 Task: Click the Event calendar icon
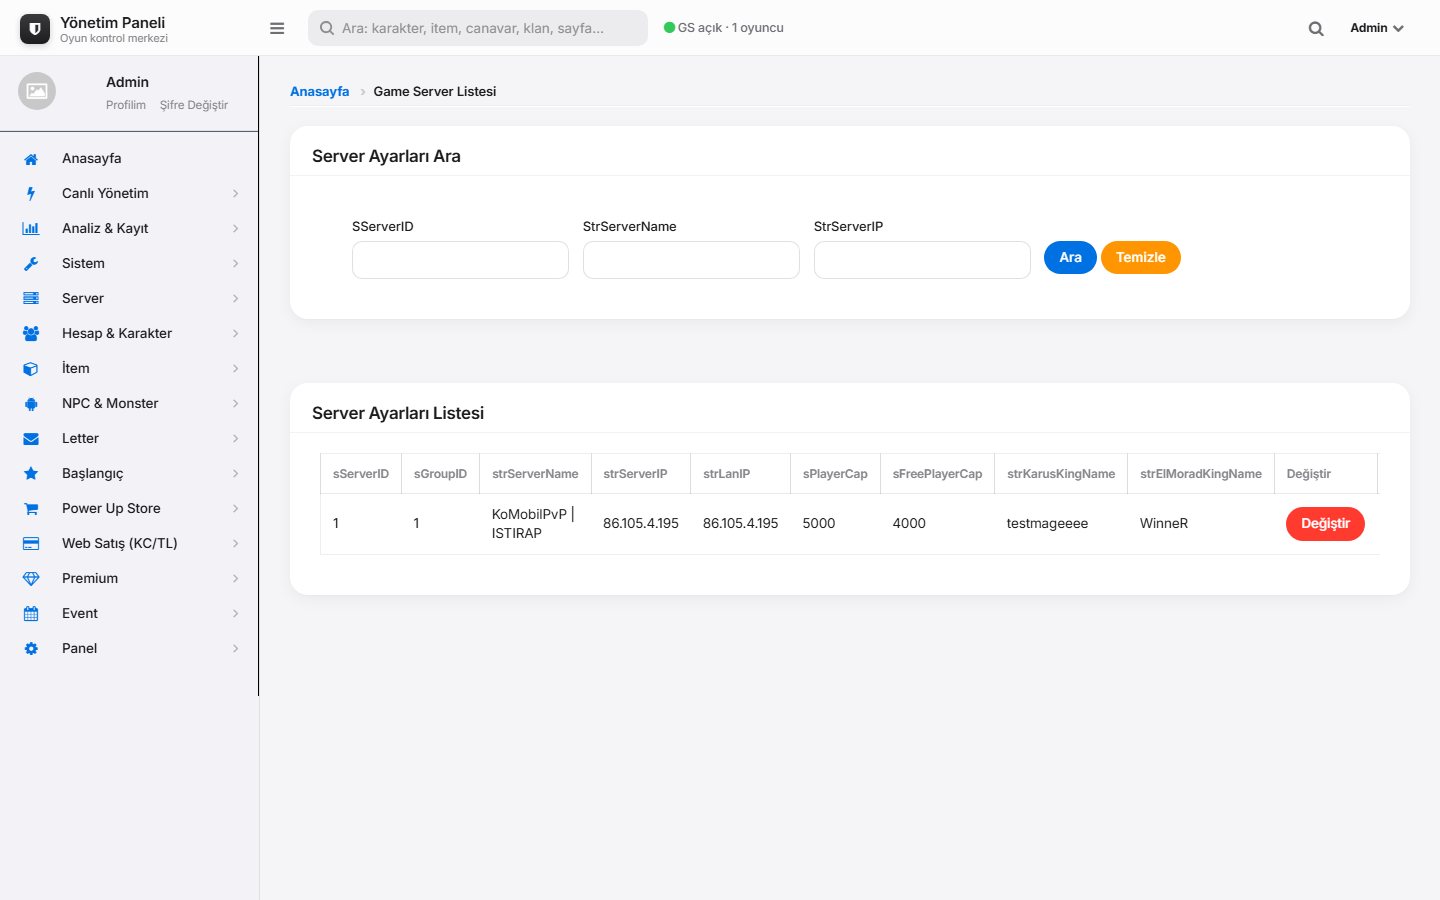[31, 614]
